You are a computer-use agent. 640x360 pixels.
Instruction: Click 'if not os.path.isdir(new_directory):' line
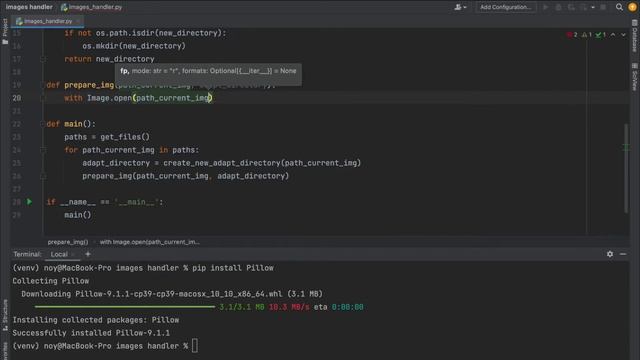click(x=145, y=33)
